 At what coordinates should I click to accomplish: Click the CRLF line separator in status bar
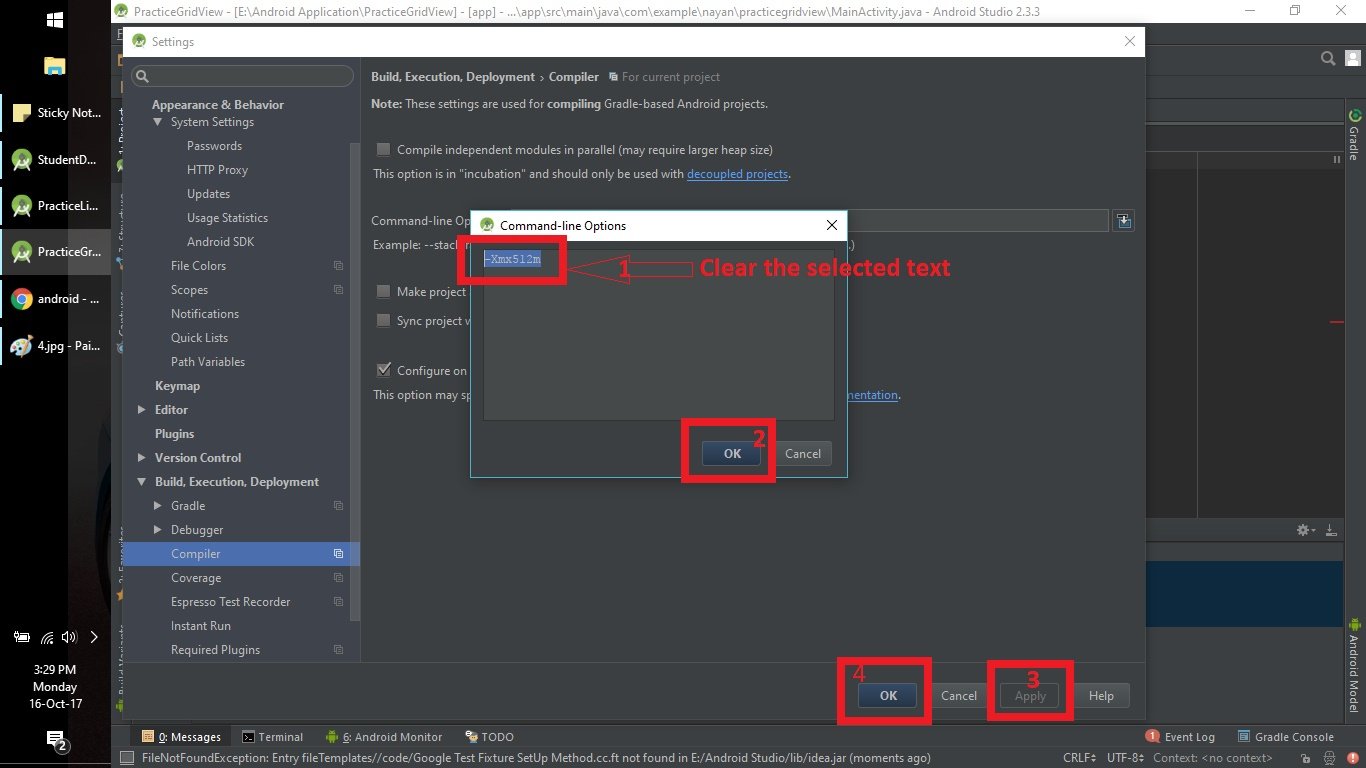1081,758
